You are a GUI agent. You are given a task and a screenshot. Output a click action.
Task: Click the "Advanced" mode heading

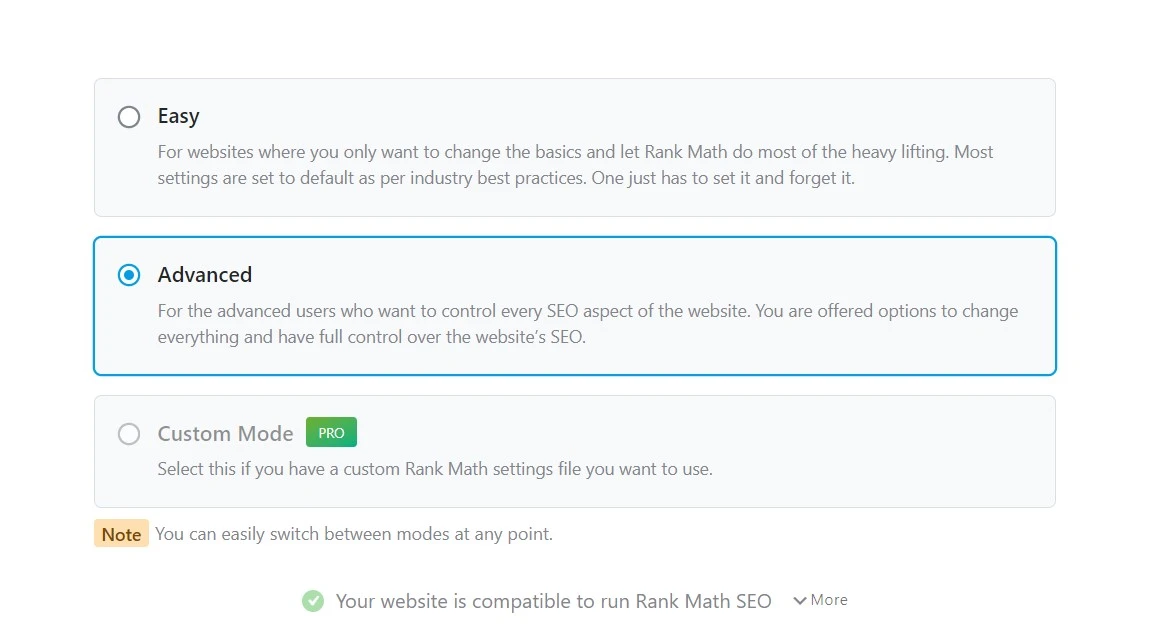click(x=205, y=275)
